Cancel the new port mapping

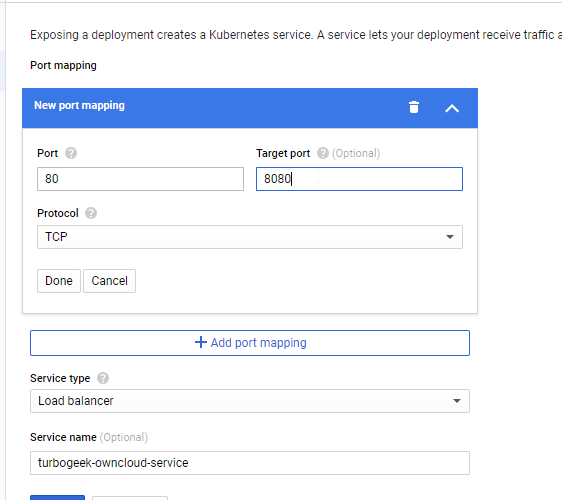click(x=110, y=281)
